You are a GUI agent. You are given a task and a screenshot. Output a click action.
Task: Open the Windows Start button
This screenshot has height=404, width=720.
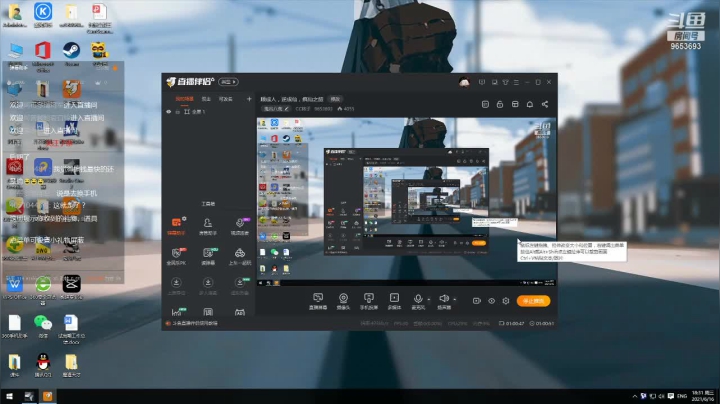[9, 396]
